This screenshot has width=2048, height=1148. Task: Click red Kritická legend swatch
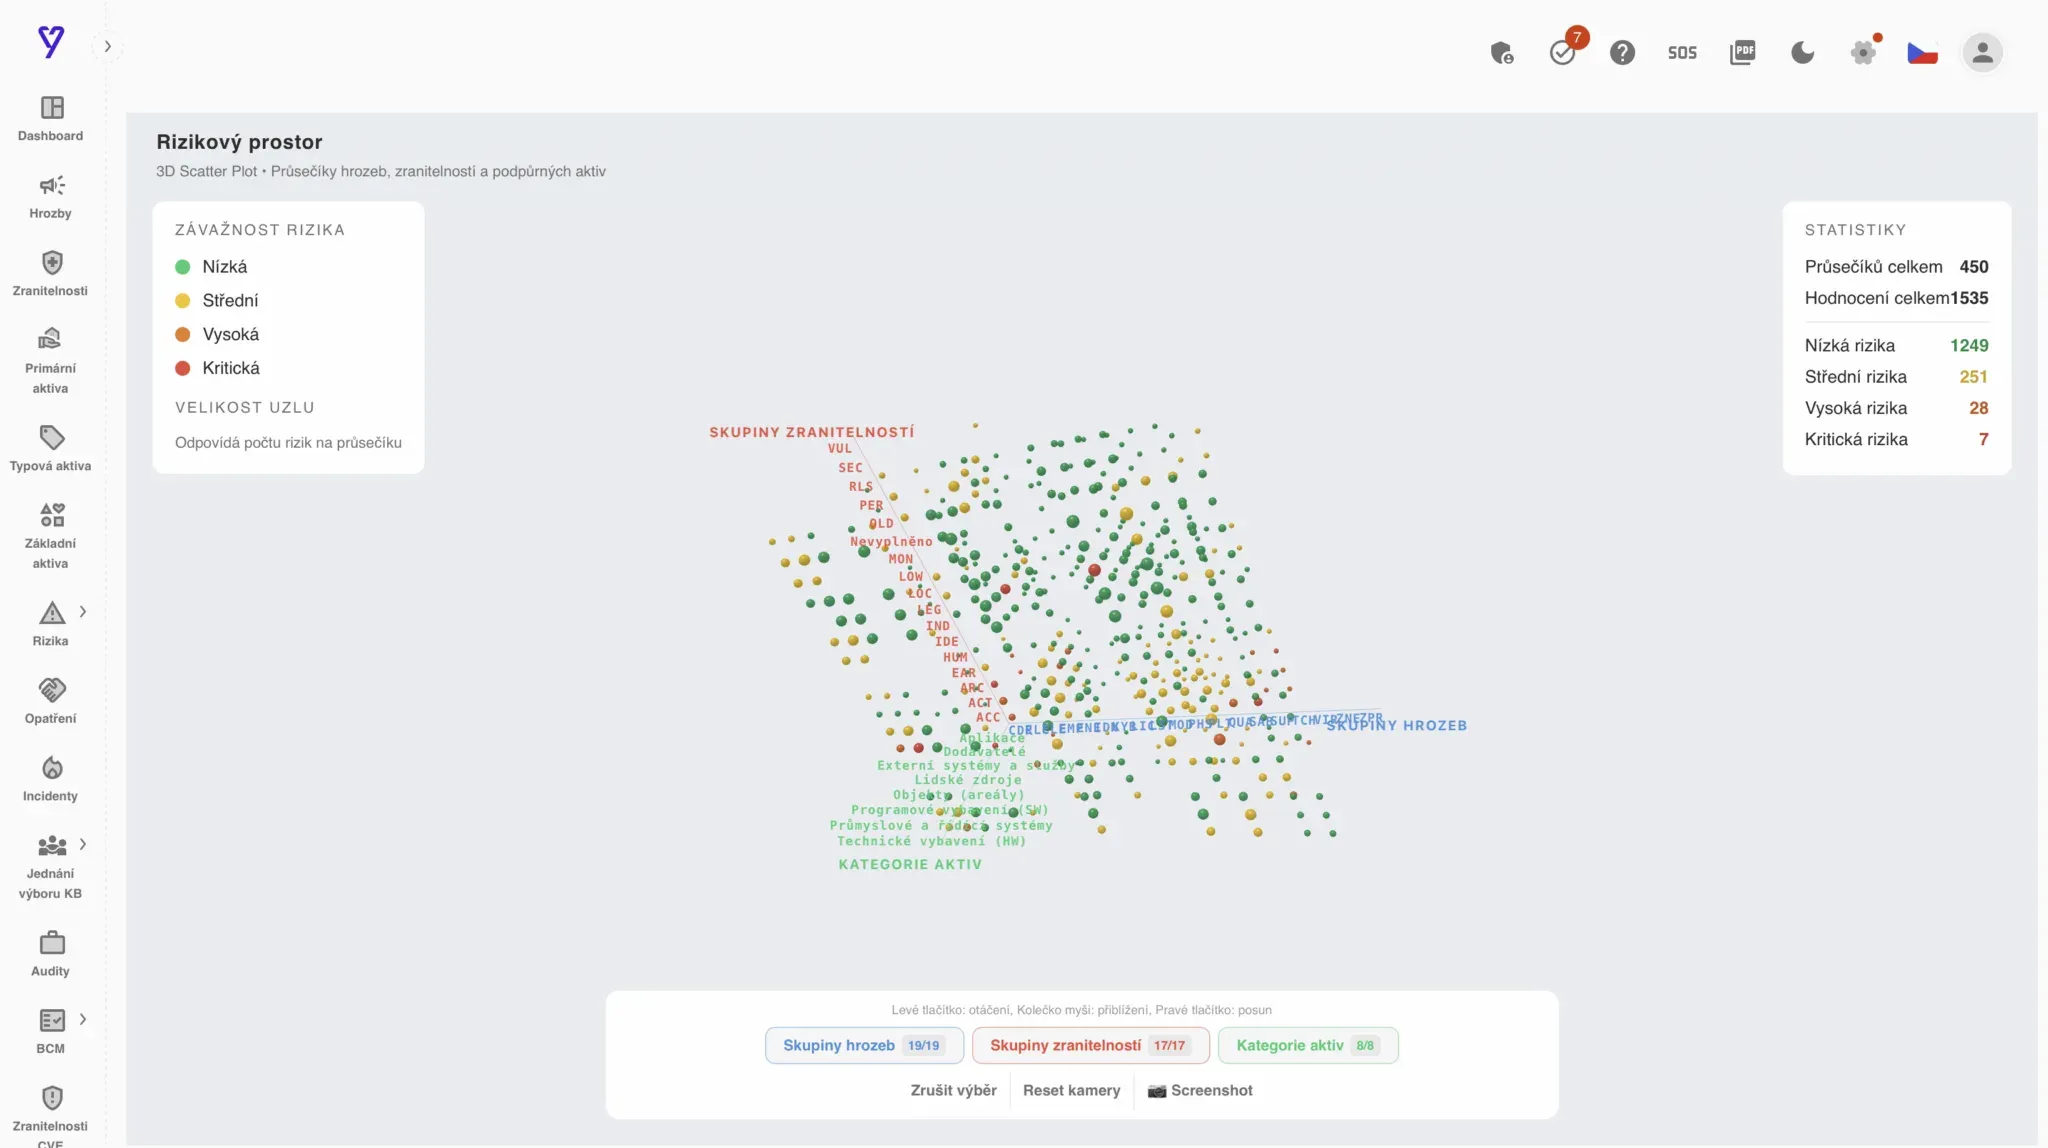pyautogui.click(x=183, y=368)
